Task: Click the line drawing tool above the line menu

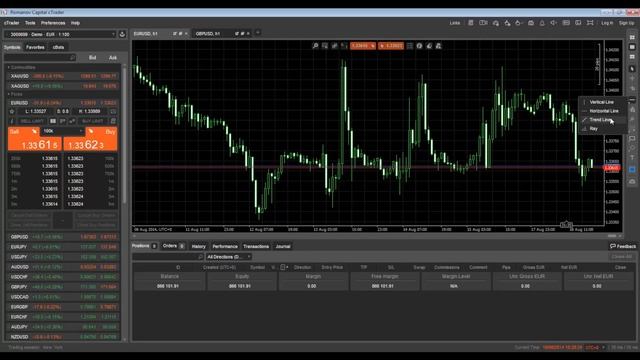Action: click(632, 99)
